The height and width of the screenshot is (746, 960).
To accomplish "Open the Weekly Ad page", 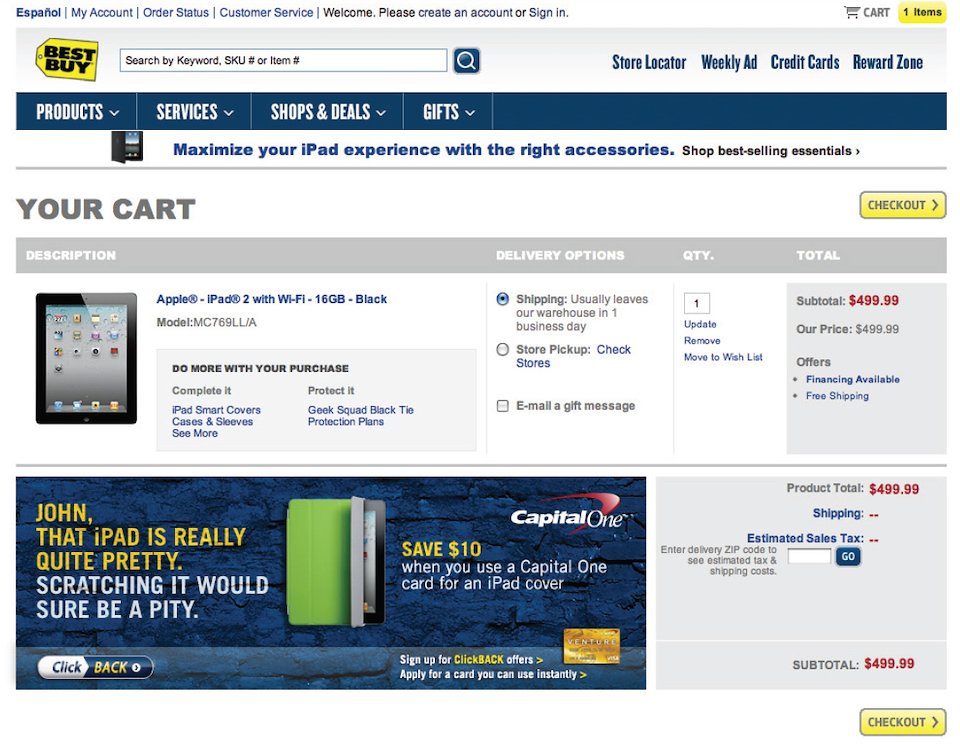I will [x=728, y=62].
